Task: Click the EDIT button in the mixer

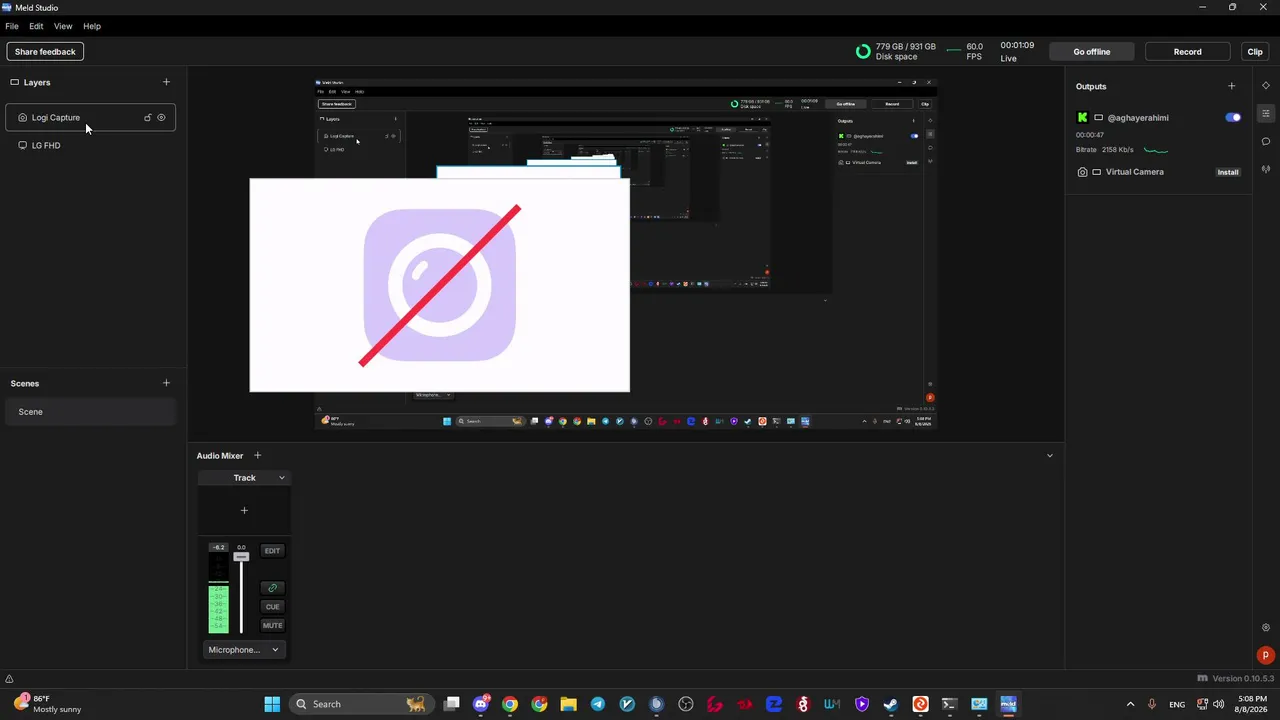Action: pos(272,551)
